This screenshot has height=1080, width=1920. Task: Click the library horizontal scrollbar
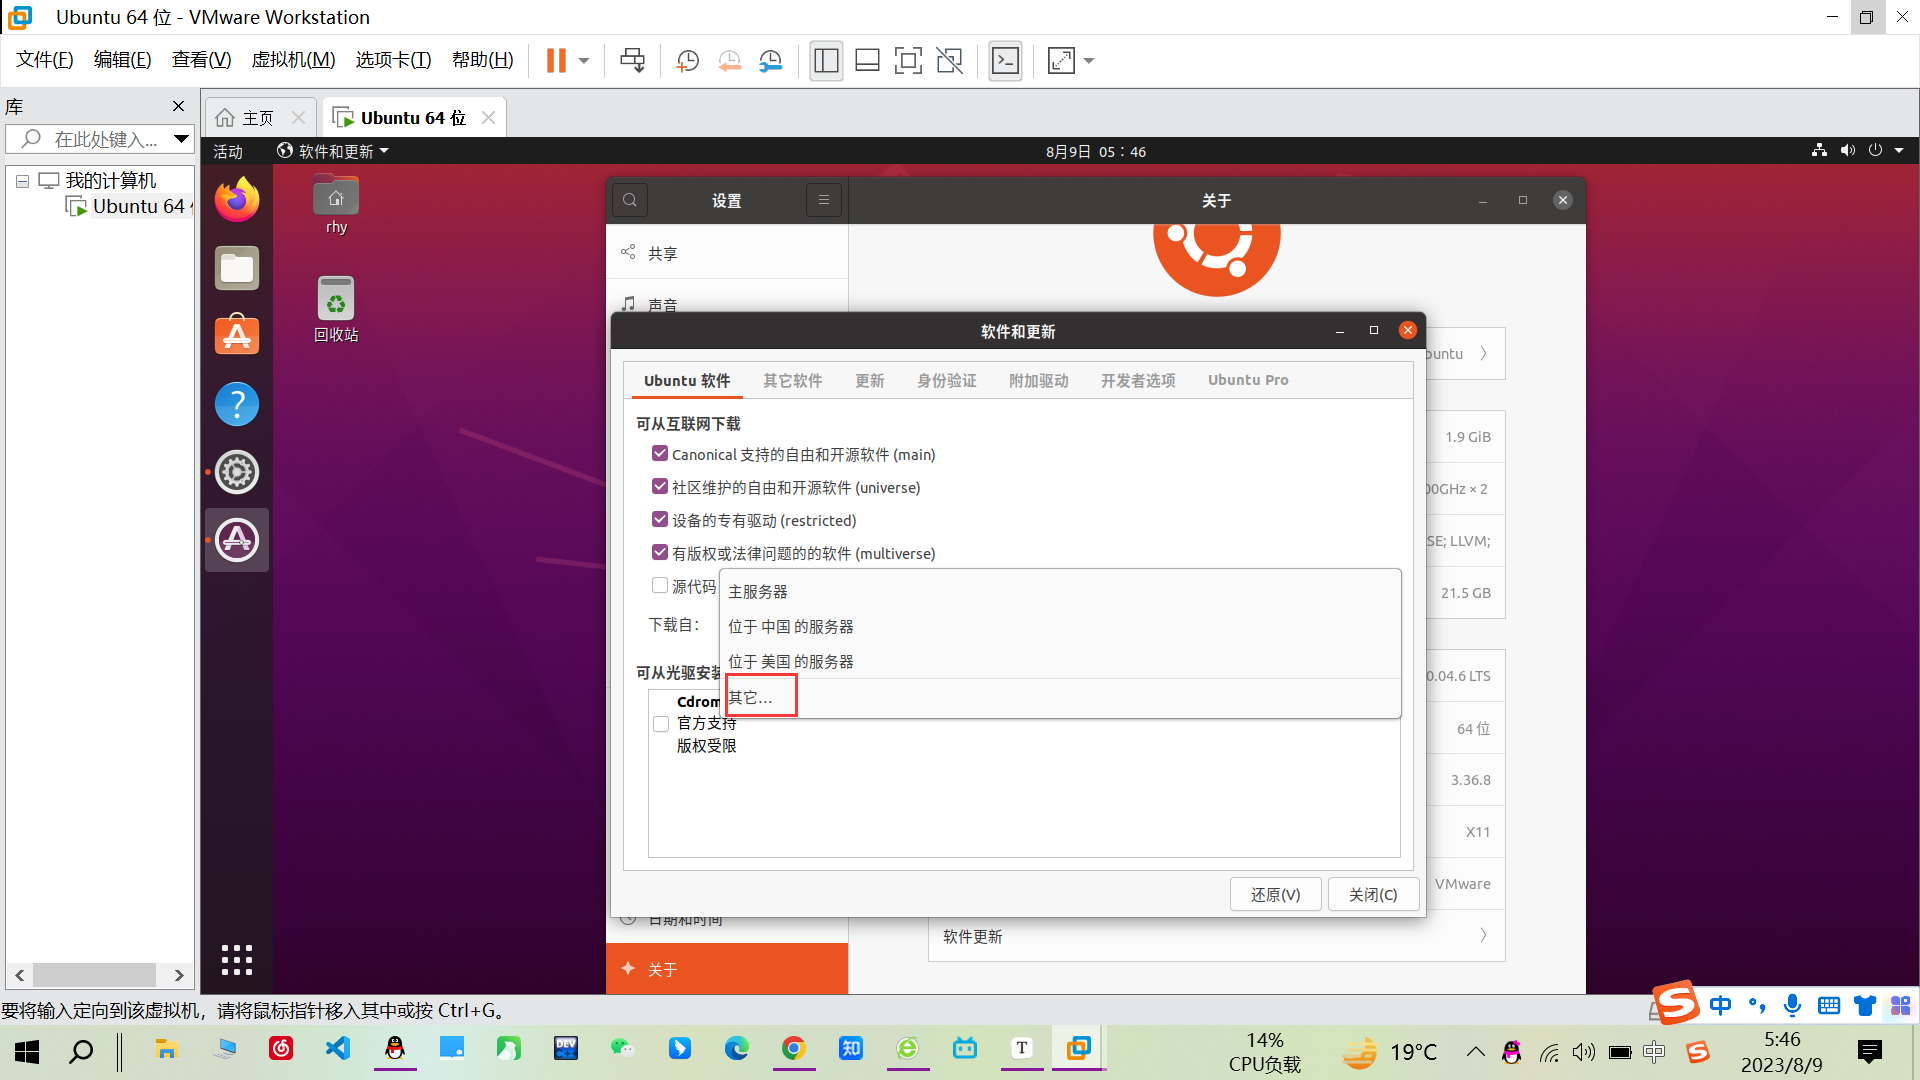click(x=94, y=975)
